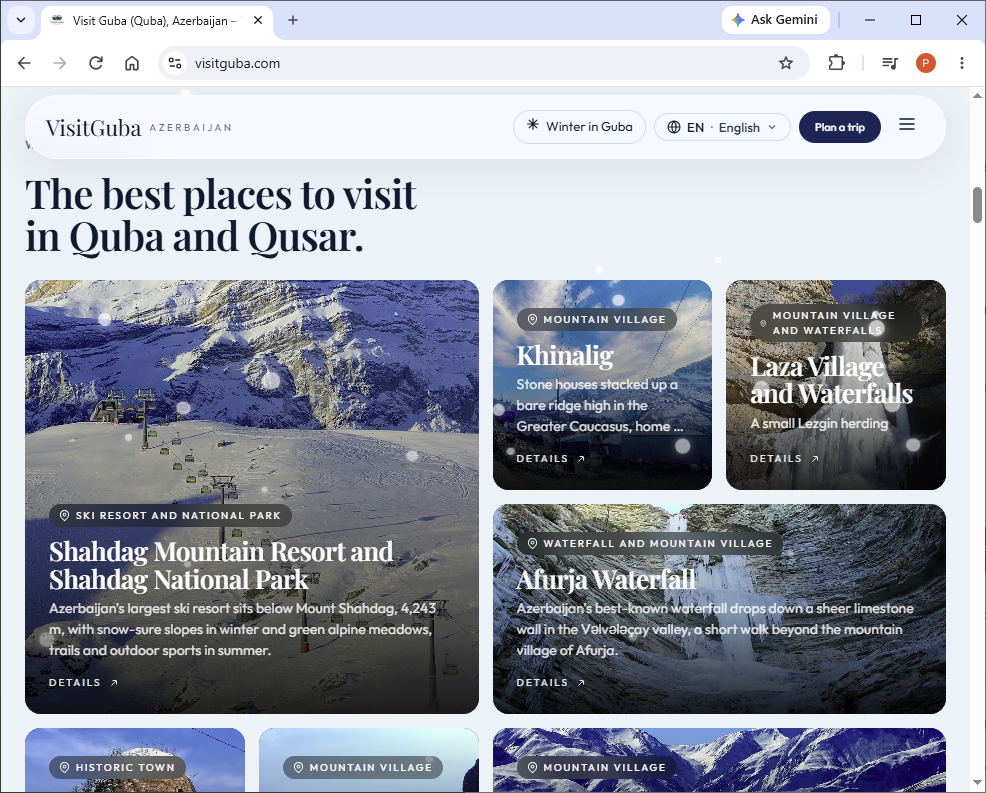Screen dimensions: 986x793
Task: Click the Winter in Guba button
Action: pos(579,127)
